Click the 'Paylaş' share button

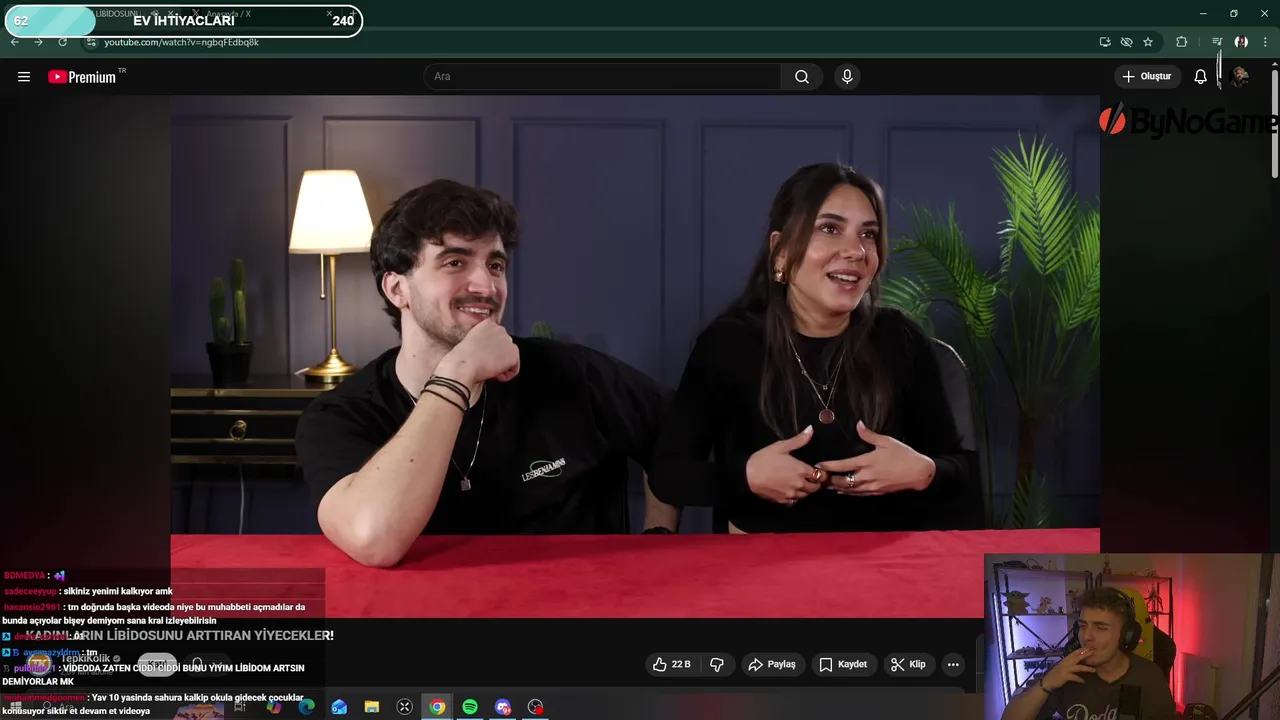(772, 664)
